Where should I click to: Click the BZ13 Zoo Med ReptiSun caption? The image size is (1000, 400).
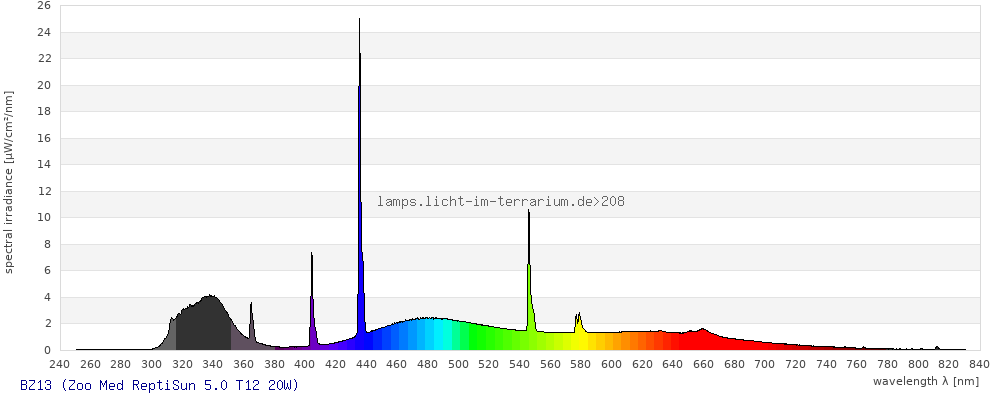tap(159, 385)
